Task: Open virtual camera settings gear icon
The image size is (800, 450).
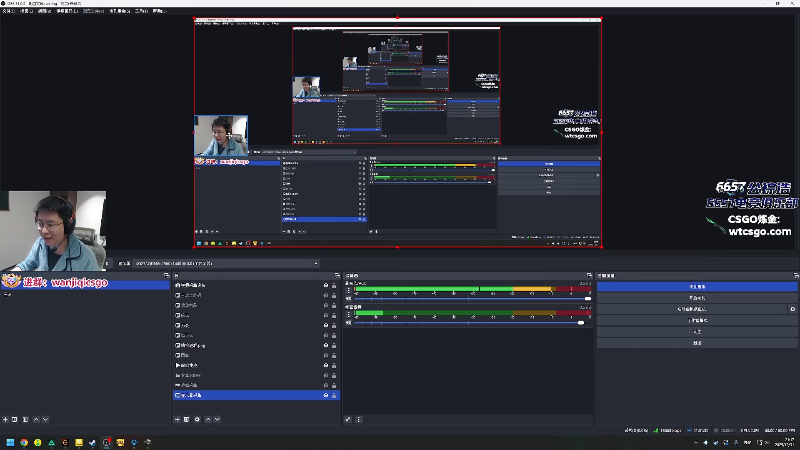Action: (x=792, y=309)
